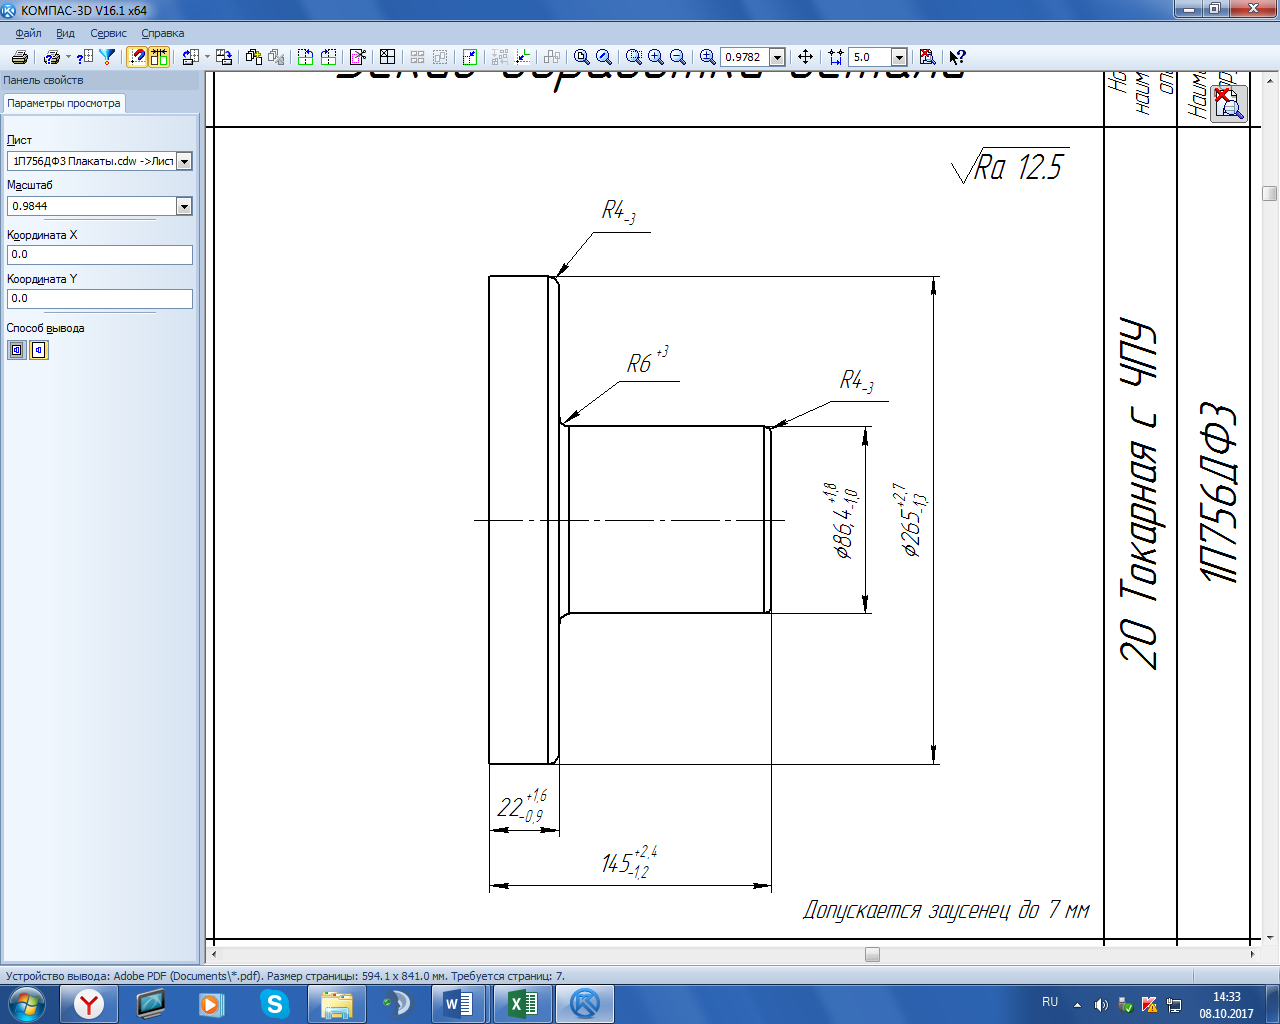Click the dimension text ø265 on the drawing
The width and height of the screenshot is (1280, 1024).
(x=912, y=519)
